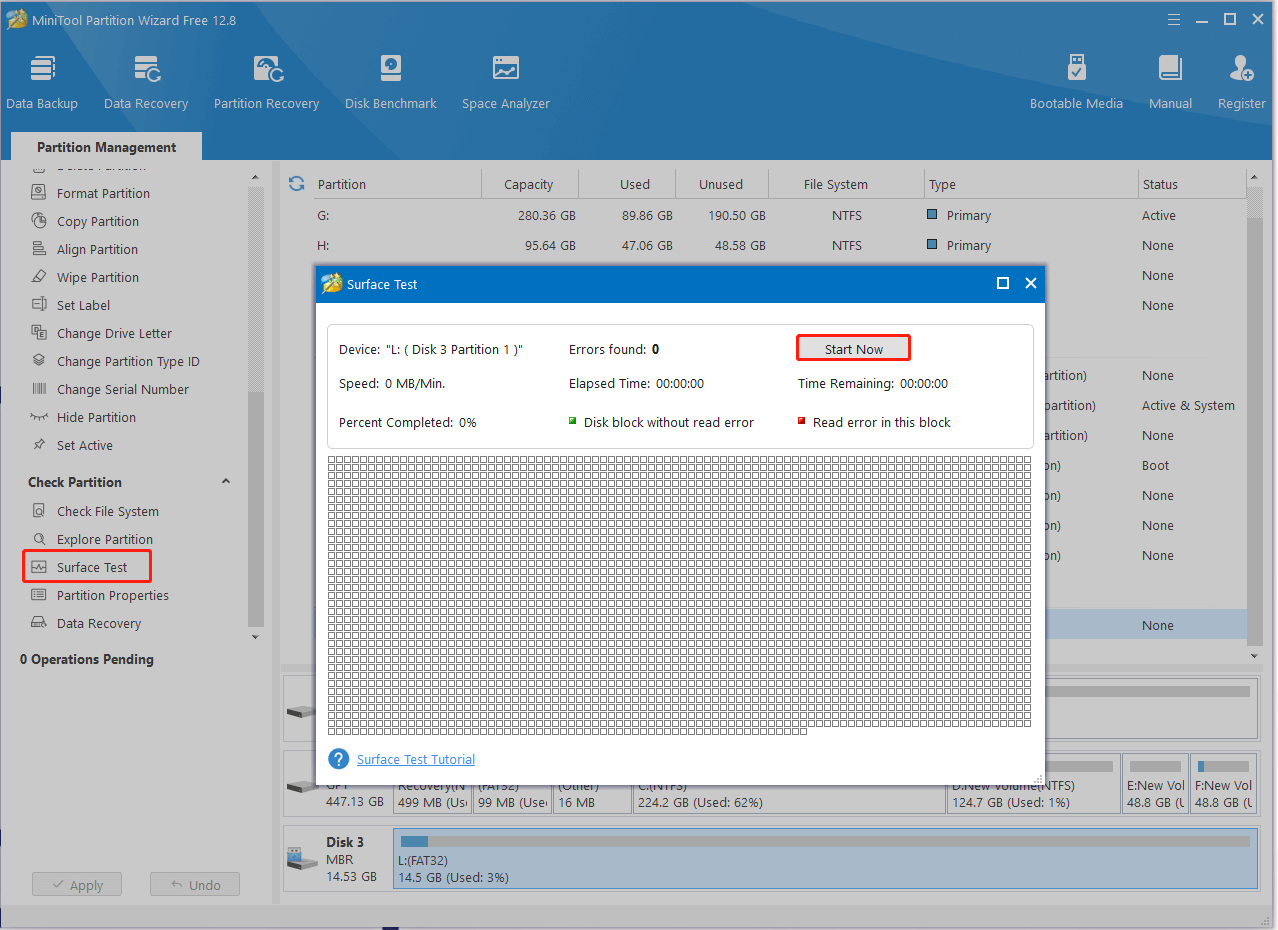This screenshot has width=1278, height=930.
Task: Click the 0 Operations Pending text
Action: (x=87, y=659)
